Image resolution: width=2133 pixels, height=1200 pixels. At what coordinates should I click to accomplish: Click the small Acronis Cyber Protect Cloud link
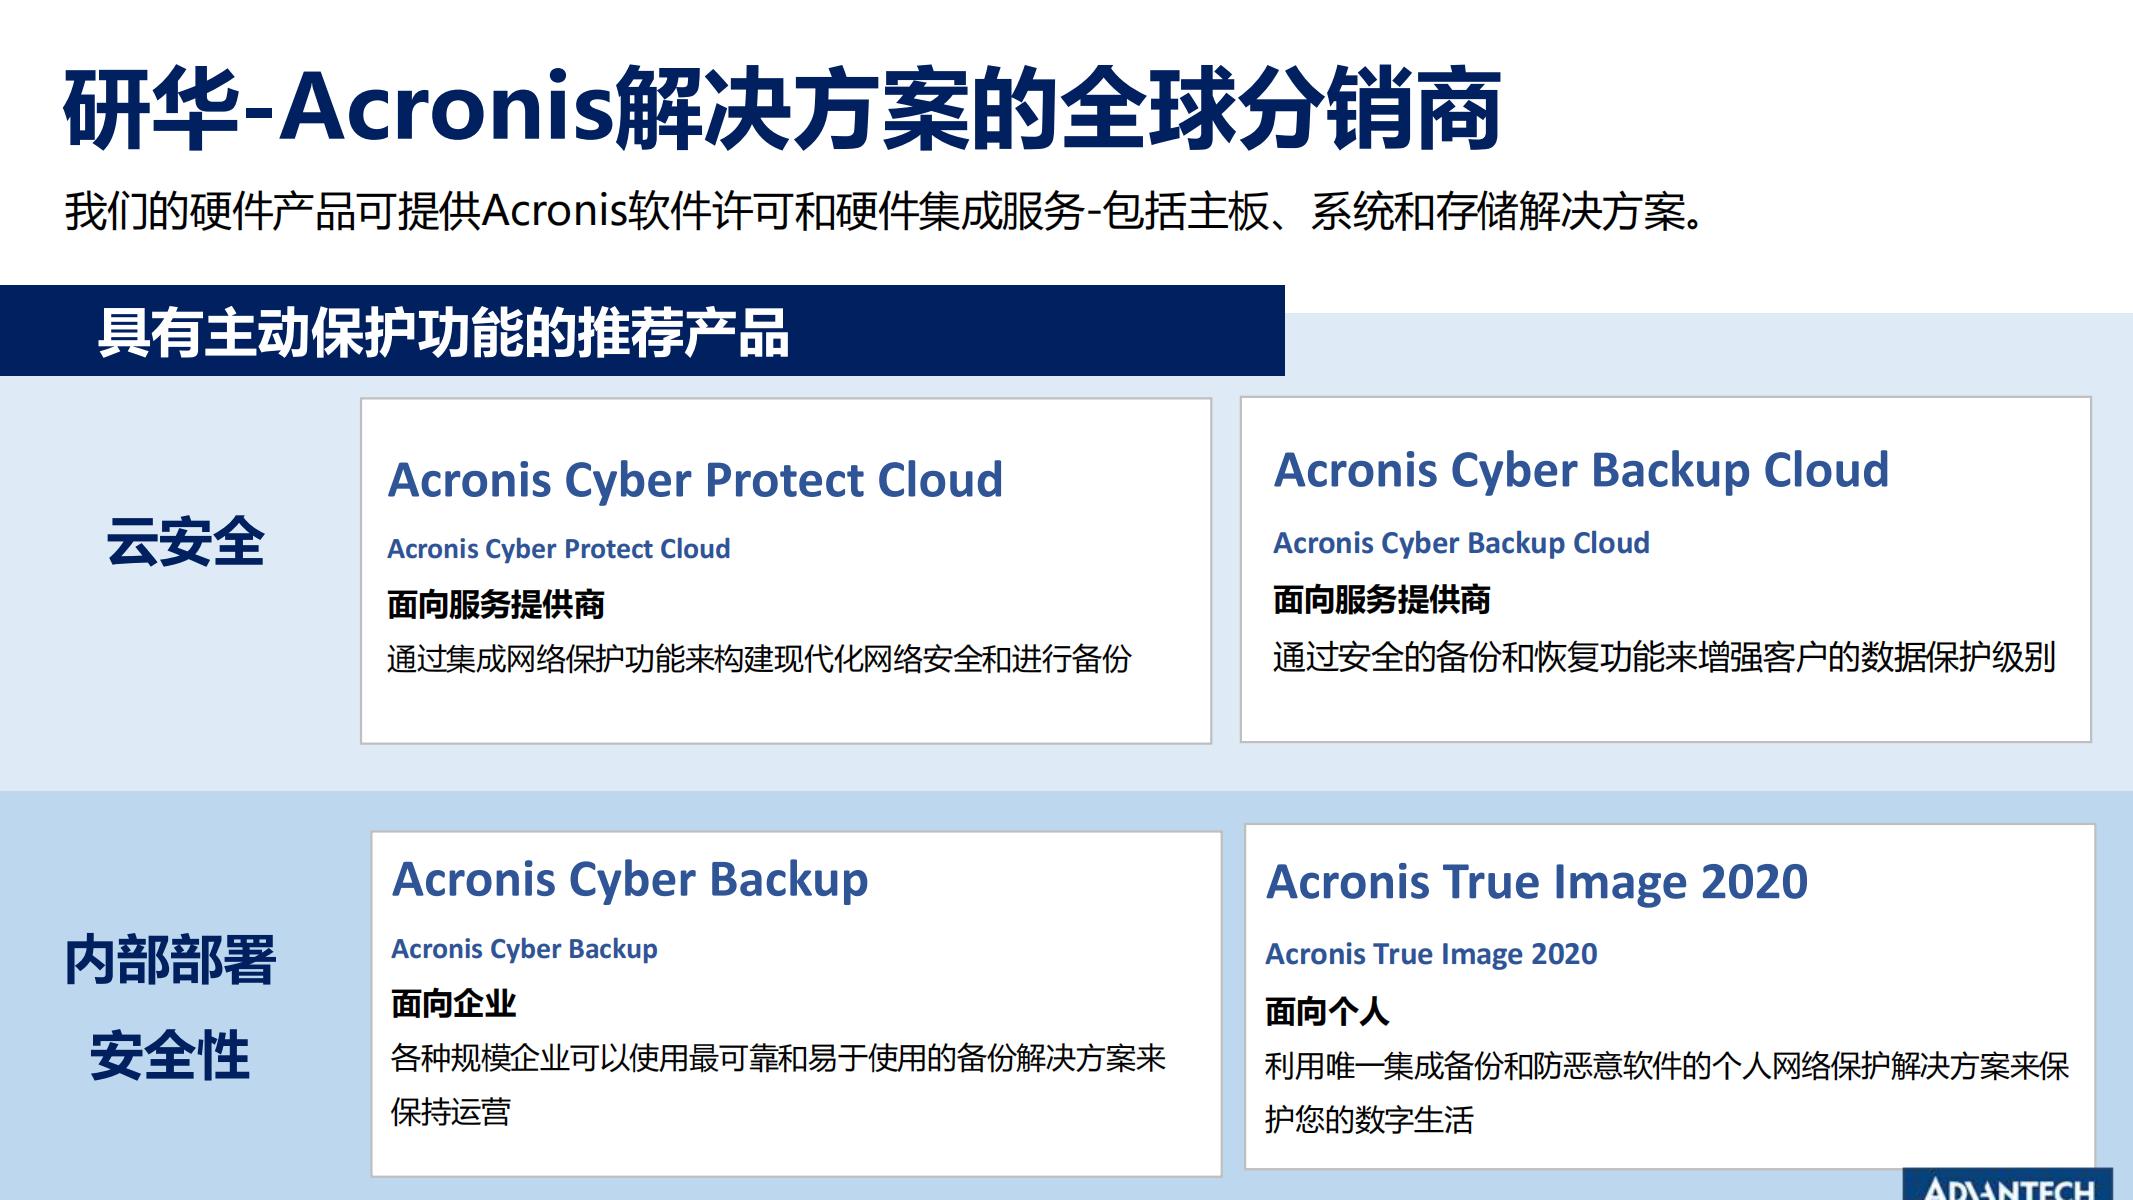pos(559,549)
